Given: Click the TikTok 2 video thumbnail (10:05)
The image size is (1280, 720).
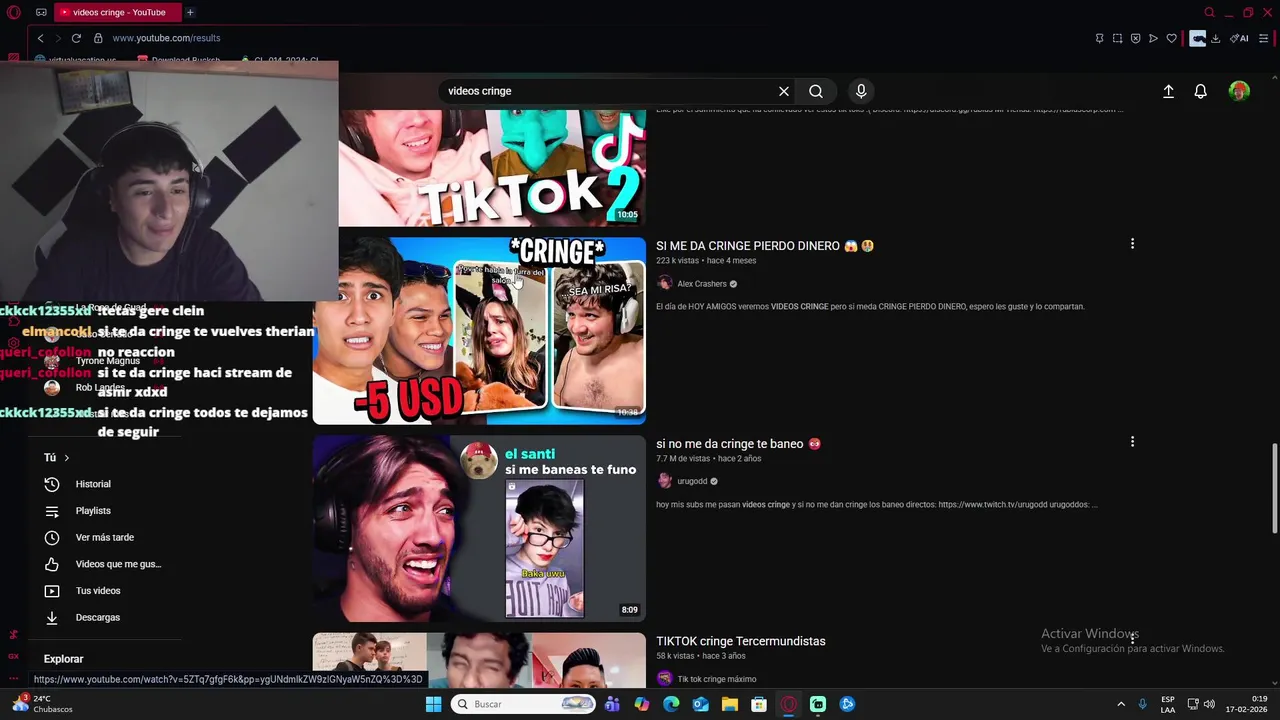Looking at the screenshot, I should 492,168.
